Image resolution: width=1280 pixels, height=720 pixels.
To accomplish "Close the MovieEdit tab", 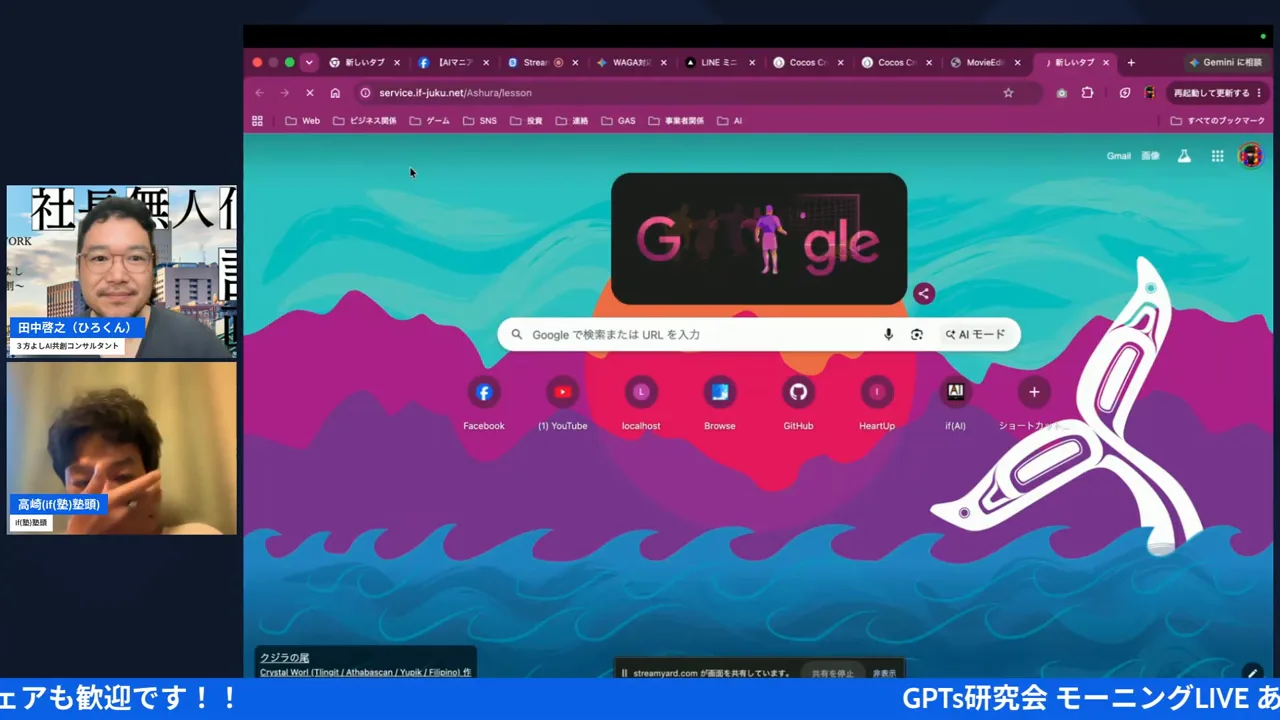I will tap(1018, 62).
